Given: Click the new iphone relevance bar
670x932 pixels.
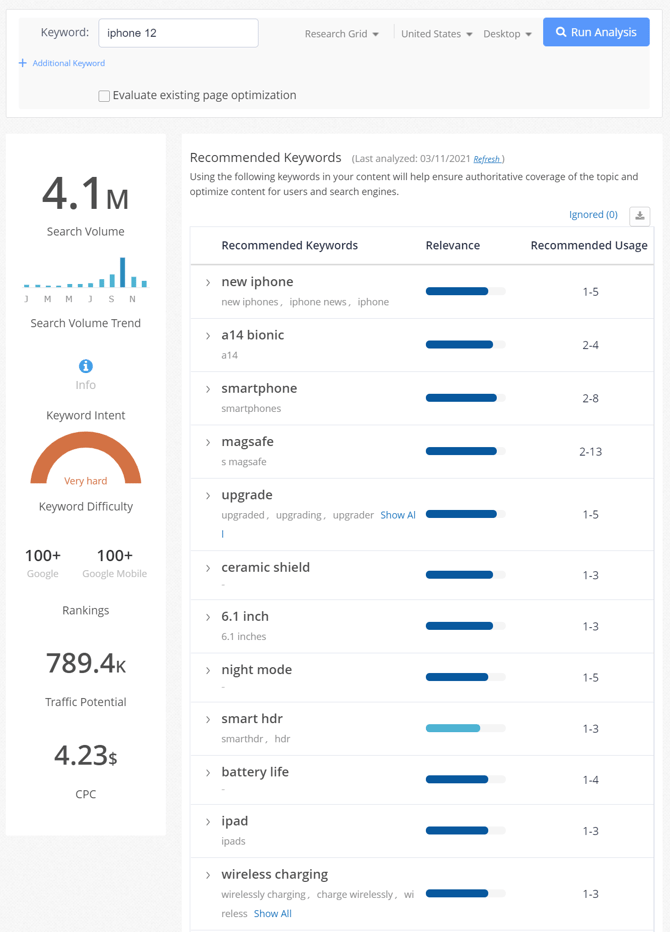Looking at the screenshot, I should 465,291.
